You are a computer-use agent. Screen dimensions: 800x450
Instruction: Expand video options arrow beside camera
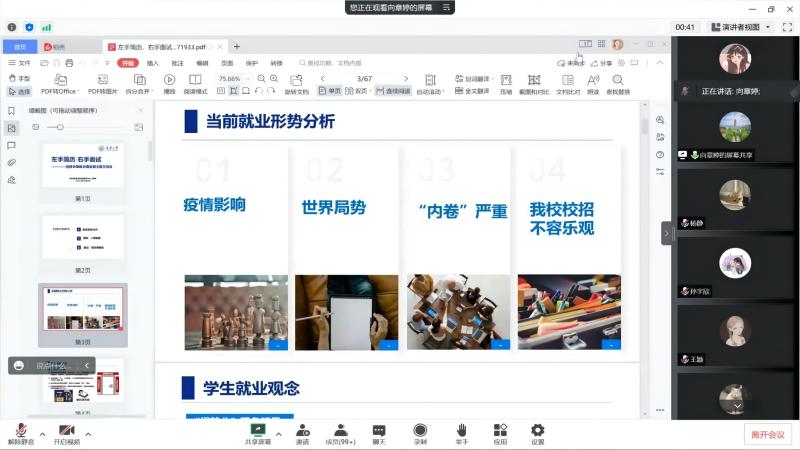click(x=88, y=434)
